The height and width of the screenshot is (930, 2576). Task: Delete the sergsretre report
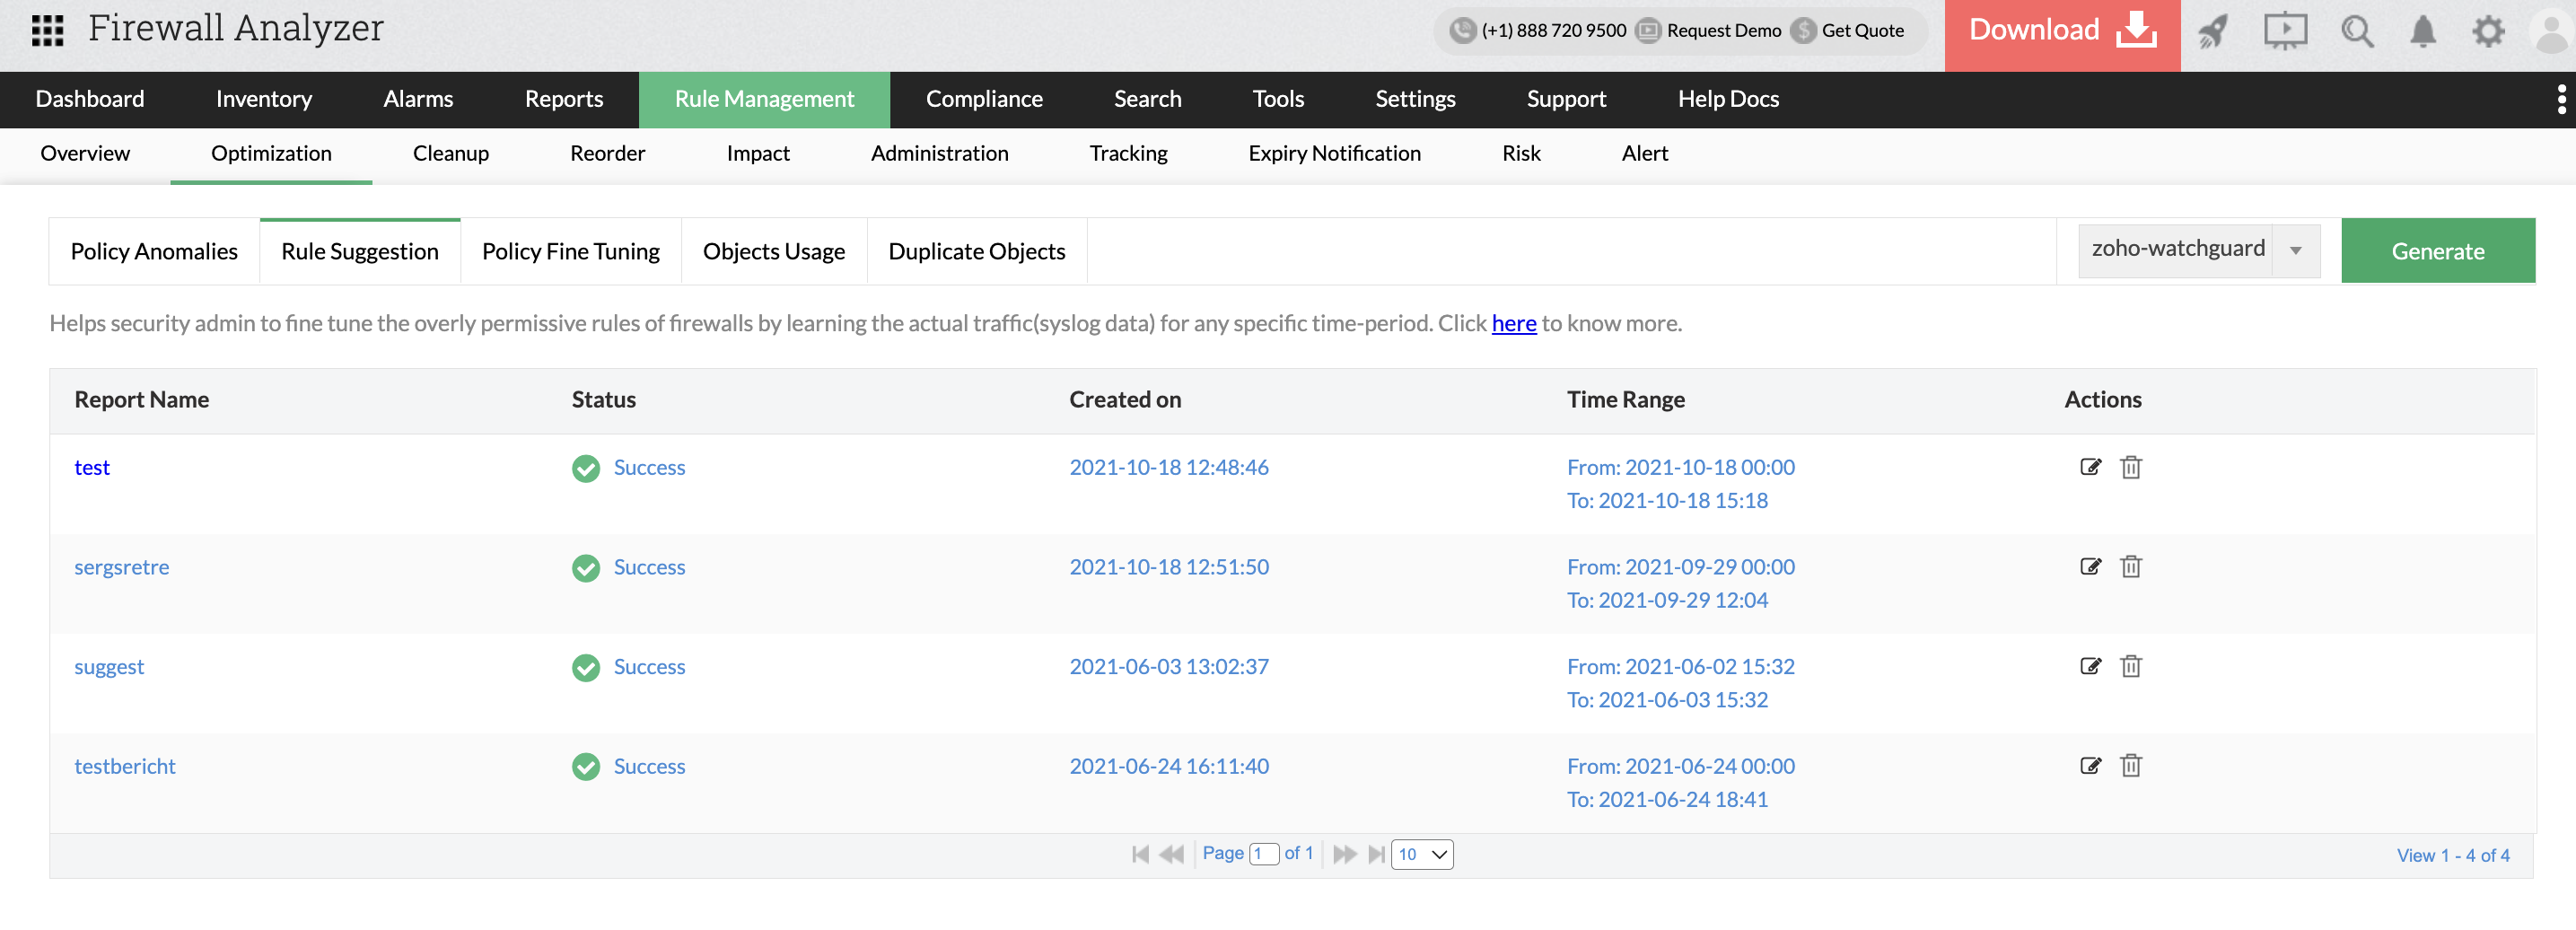[2131, 566]
